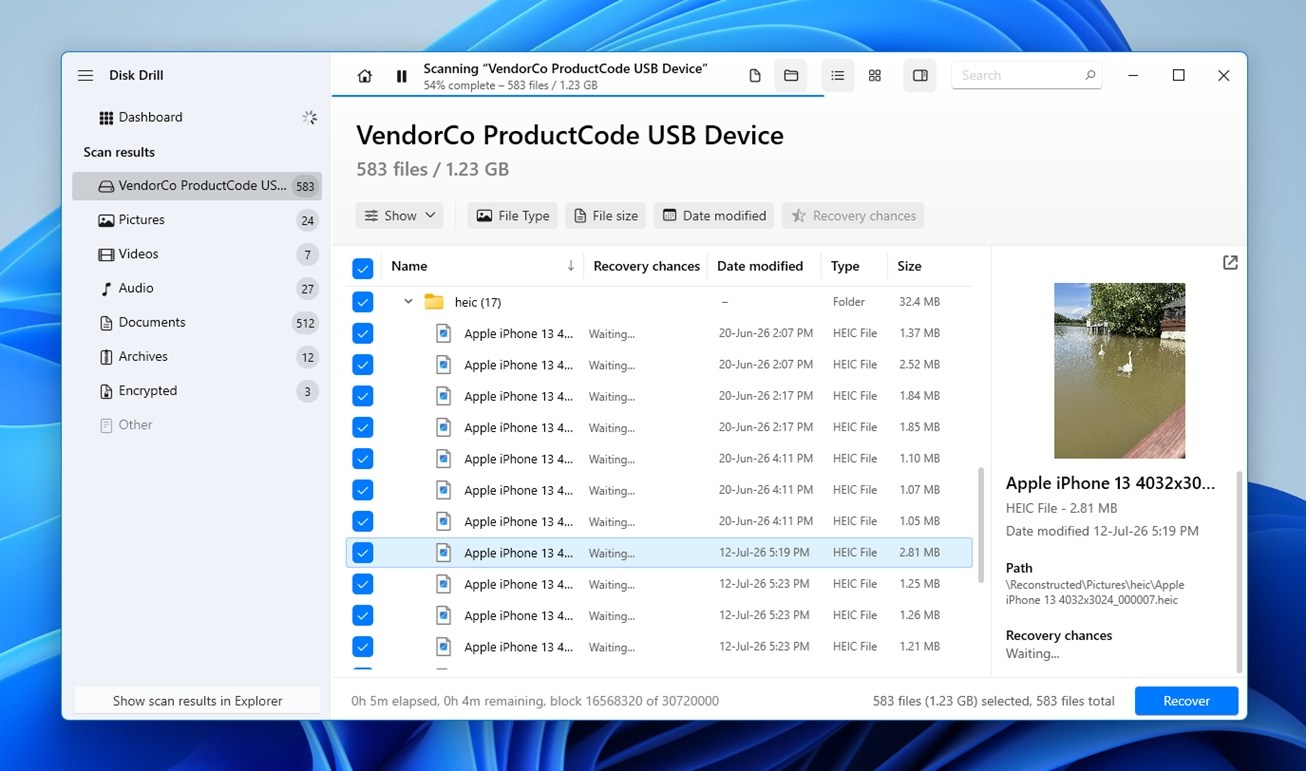This screenshot has height=771, width=1306.
Task: Select Archives category icon
Action: (106, 357)
